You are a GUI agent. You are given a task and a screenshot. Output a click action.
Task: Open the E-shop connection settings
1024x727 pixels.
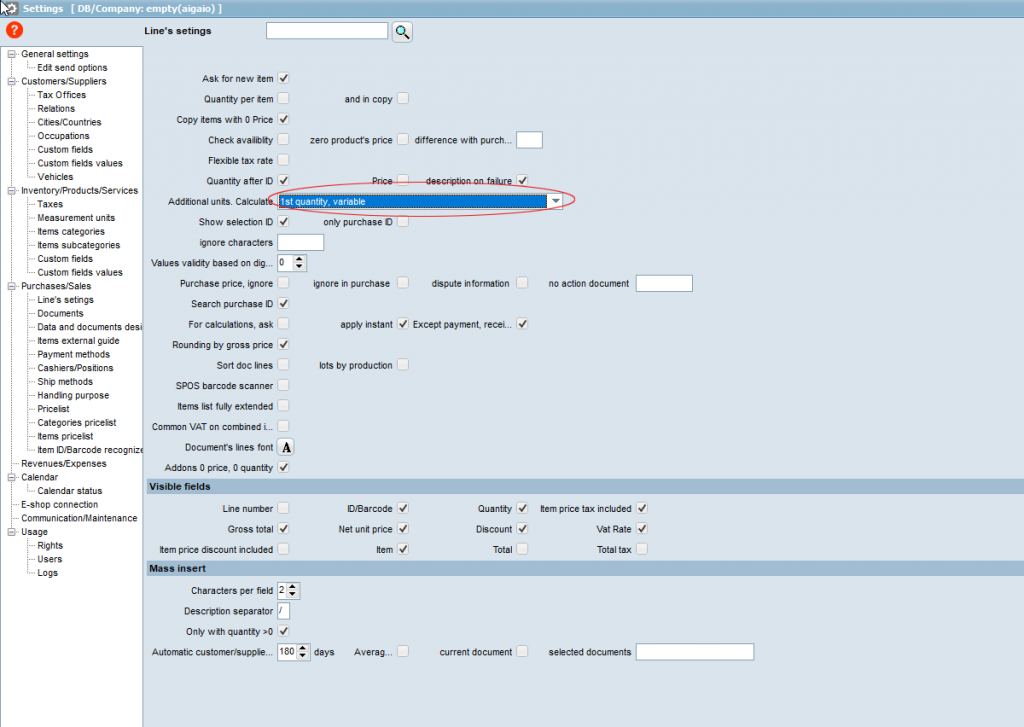pos(60,505)
